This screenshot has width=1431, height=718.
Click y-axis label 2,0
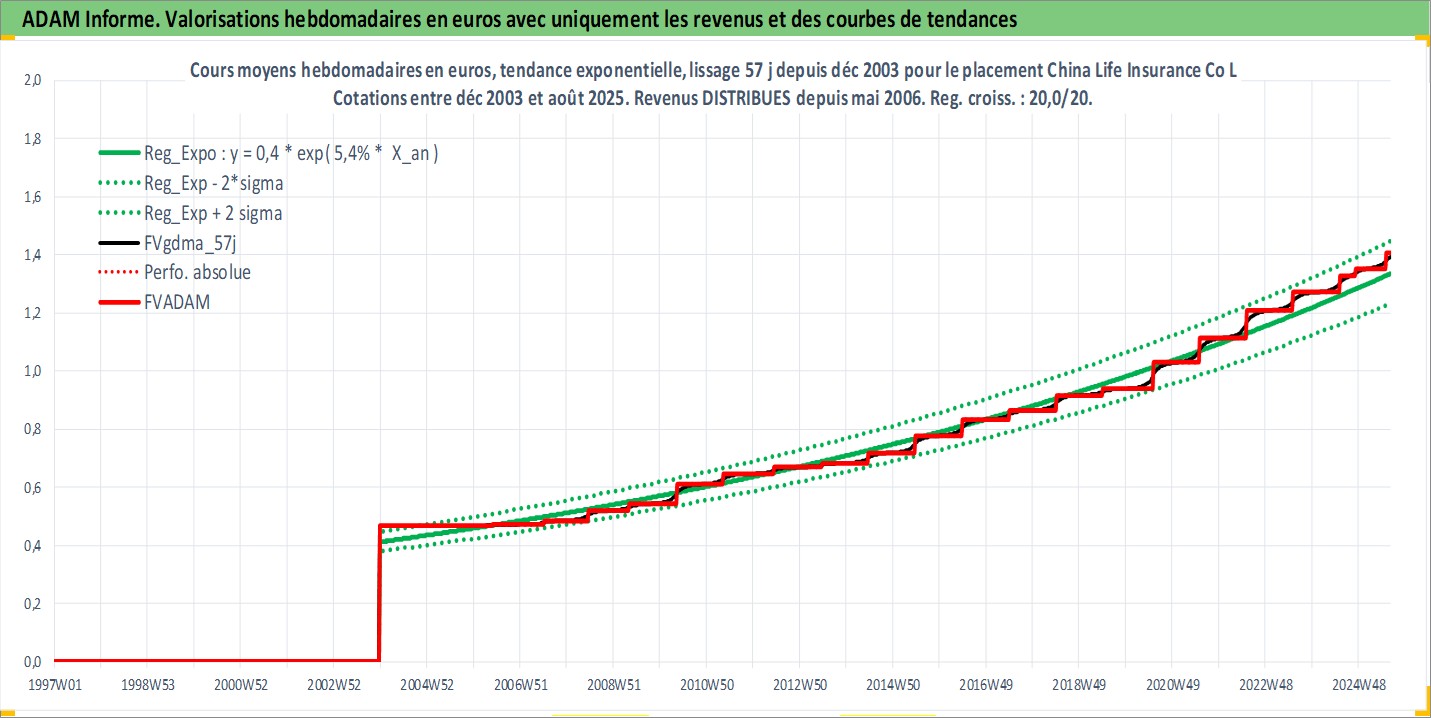point(31,81)
